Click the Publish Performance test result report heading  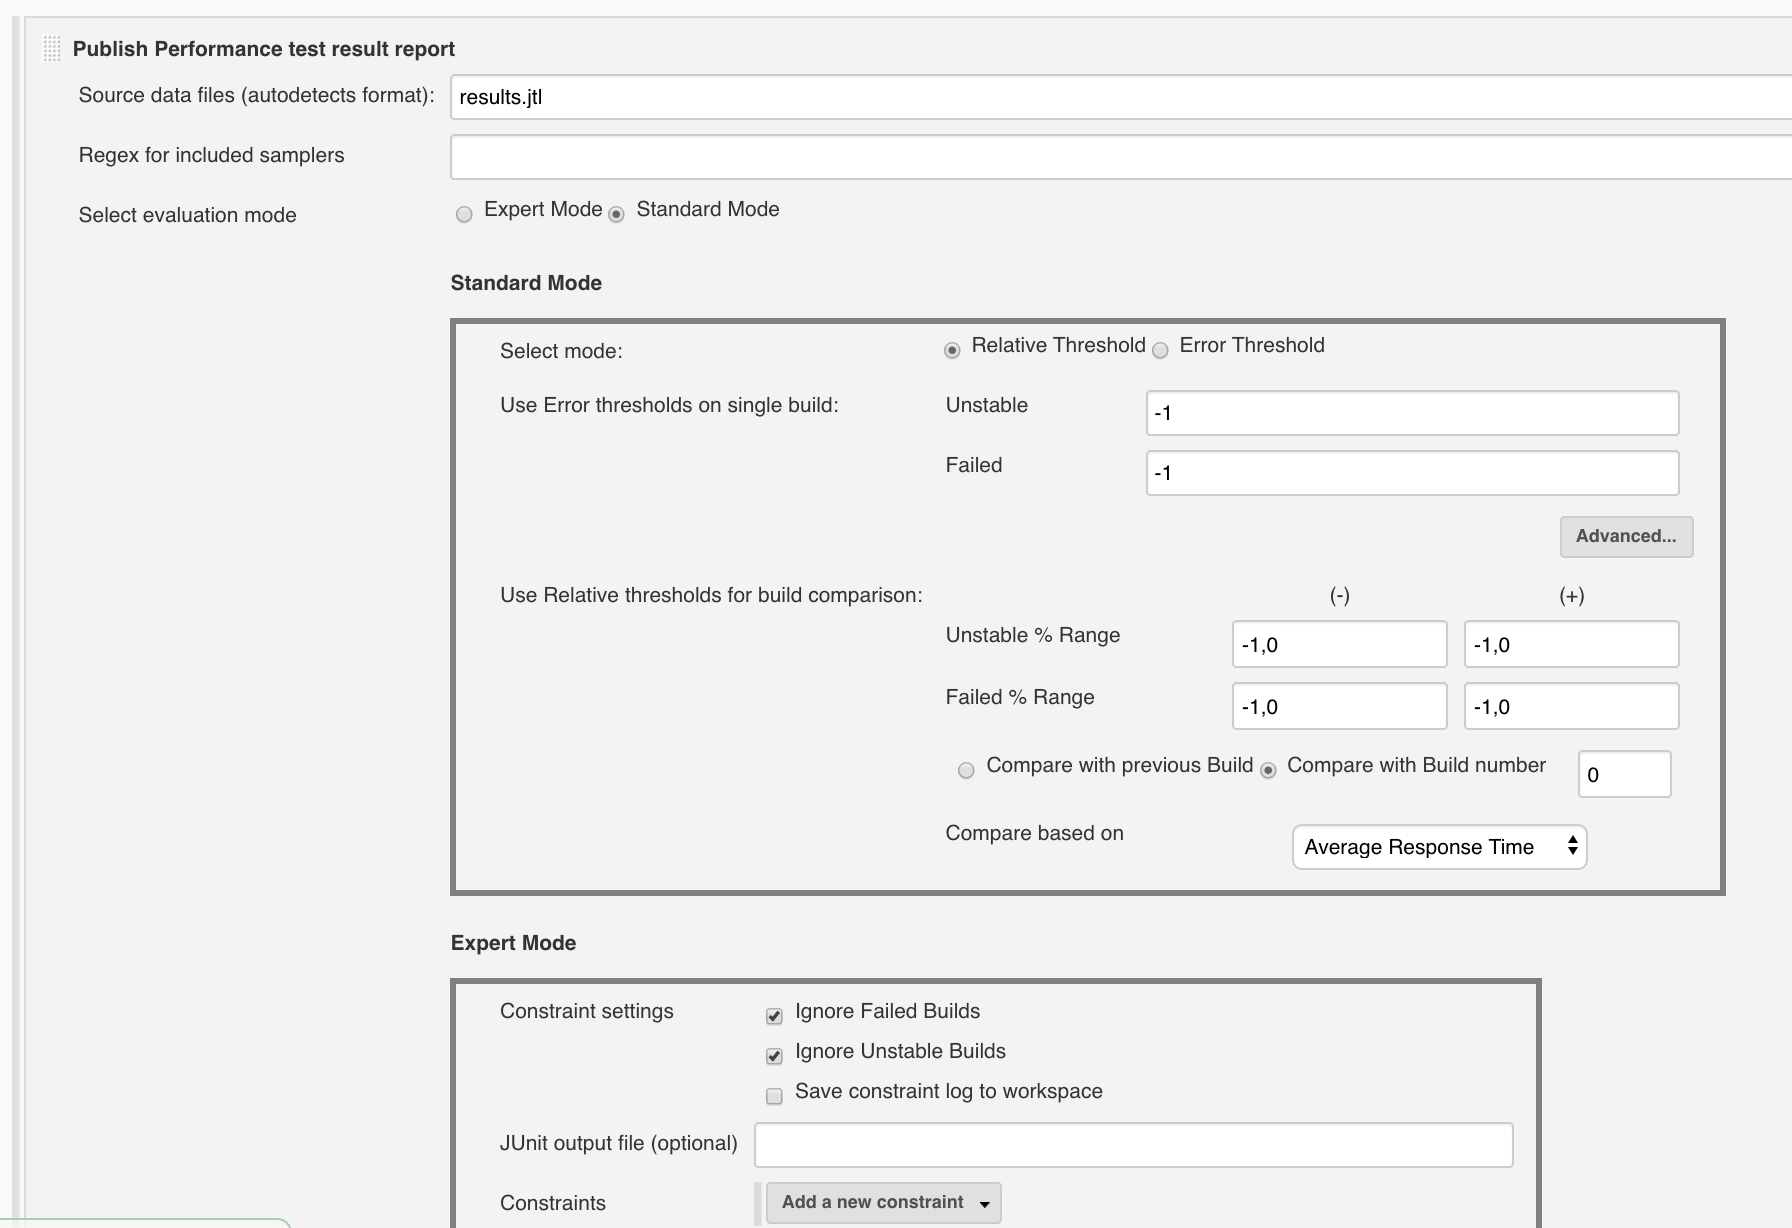pyautogui.click(x=264, y=49)
